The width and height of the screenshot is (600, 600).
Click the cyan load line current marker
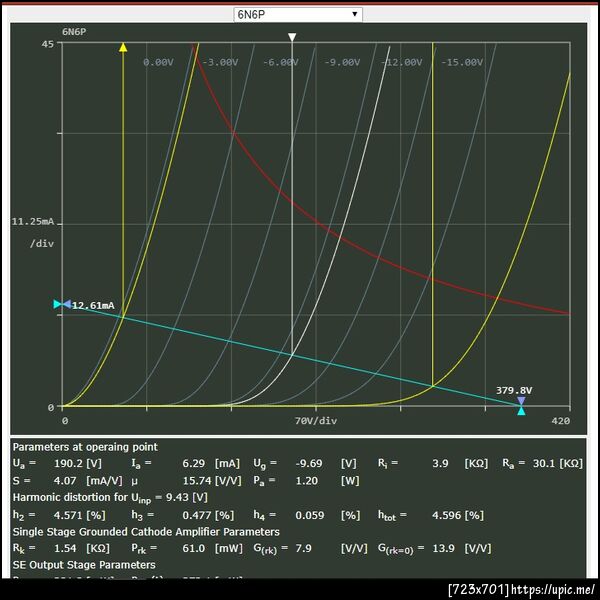pos(57,304)
